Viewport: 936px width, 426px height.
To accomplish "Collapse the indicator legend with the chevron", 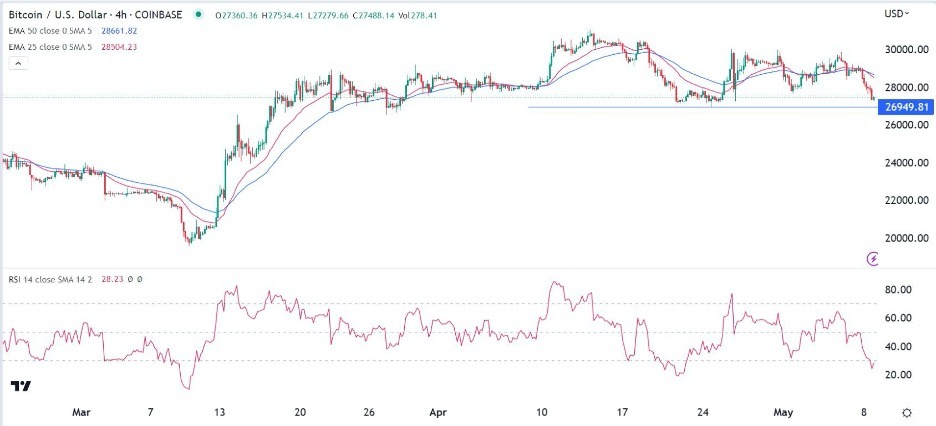I will pyautogui.click(x=18, y=63).
